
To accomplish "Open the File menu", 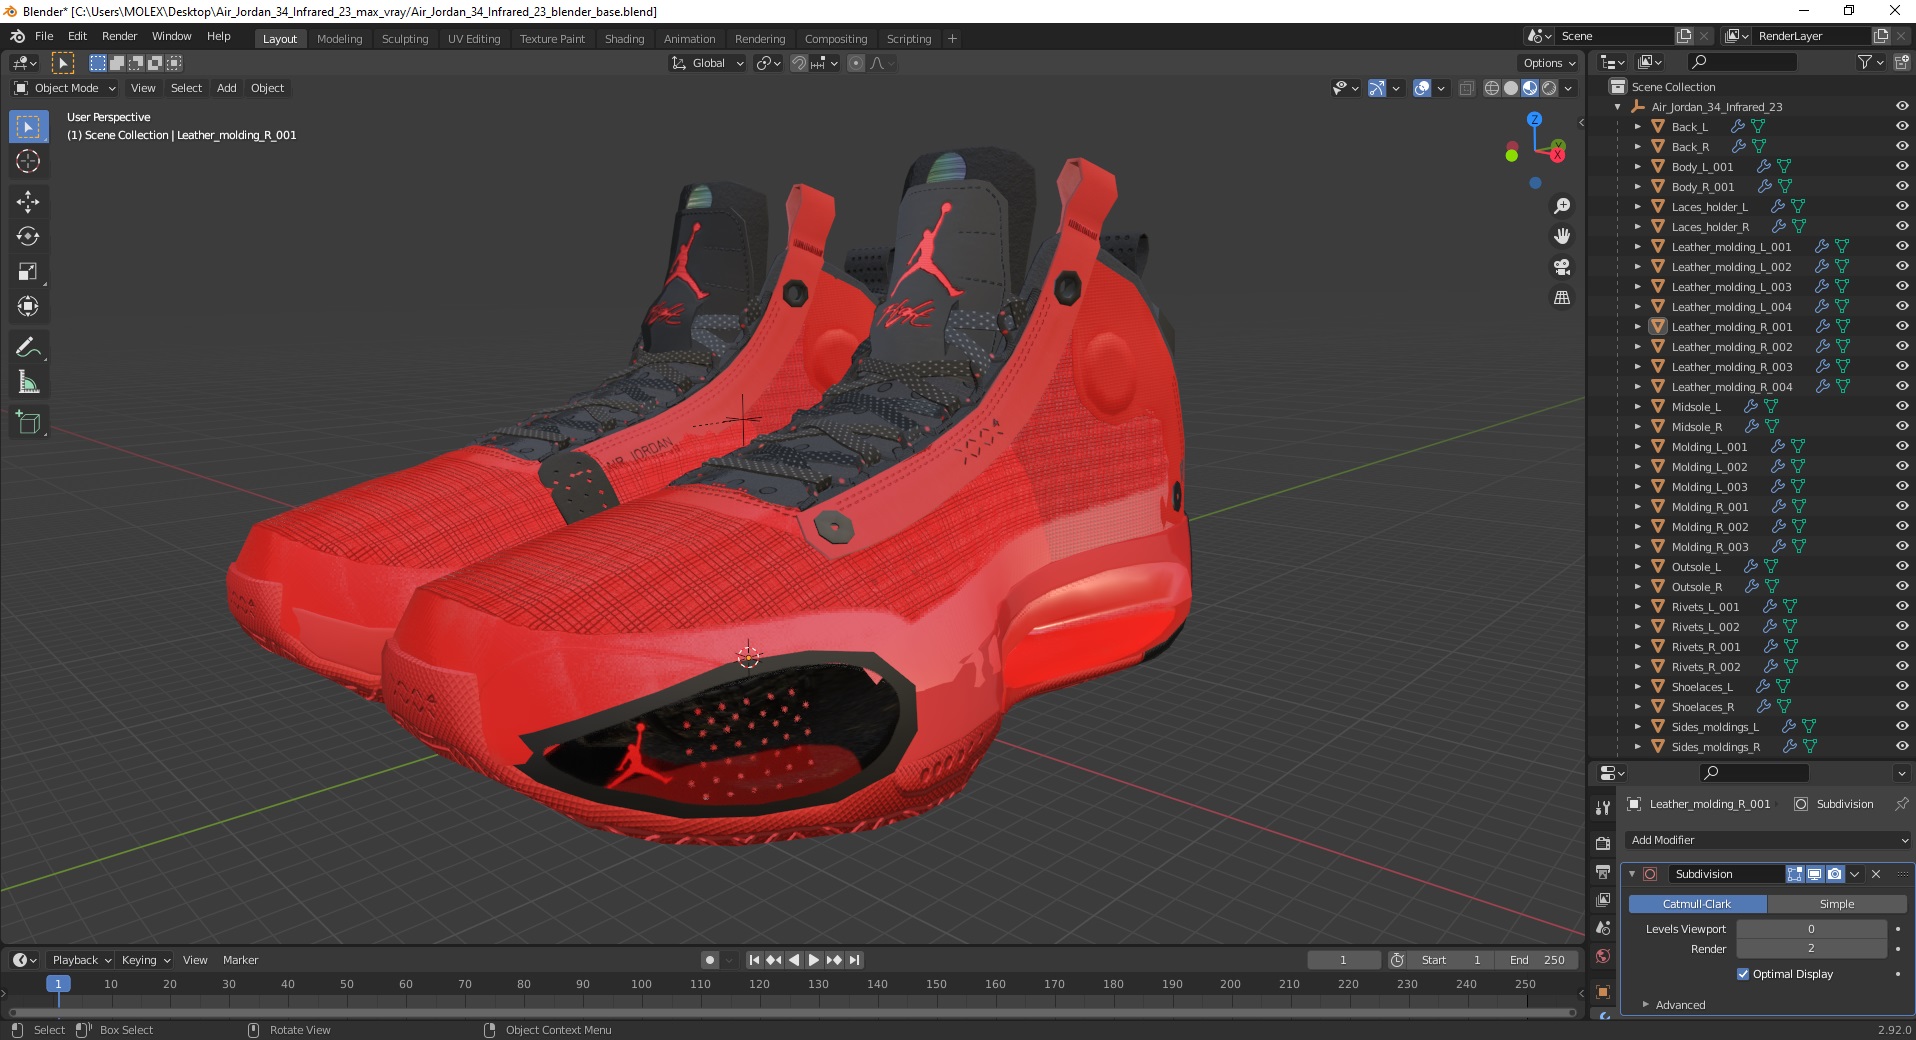I will pyautogui.click(x=44, y=36).
